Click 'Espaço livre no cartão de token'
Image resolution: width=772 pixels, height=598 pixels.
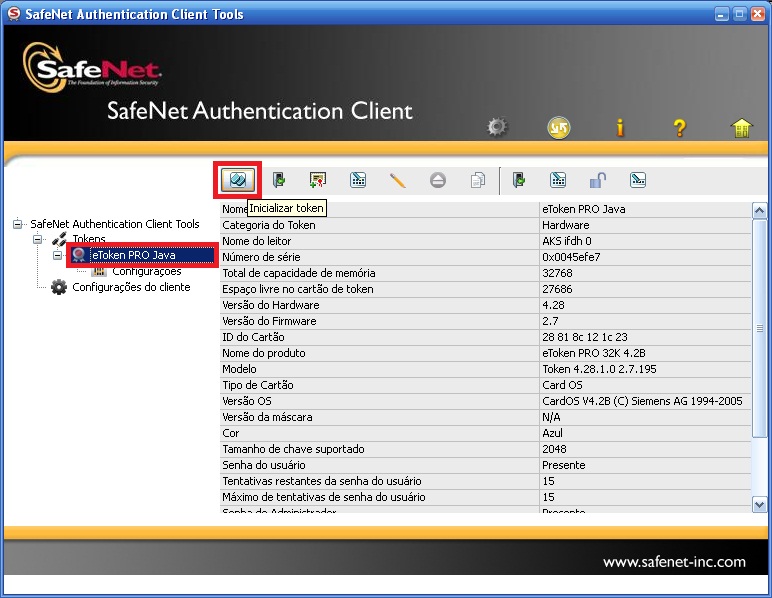coord(298,289)
